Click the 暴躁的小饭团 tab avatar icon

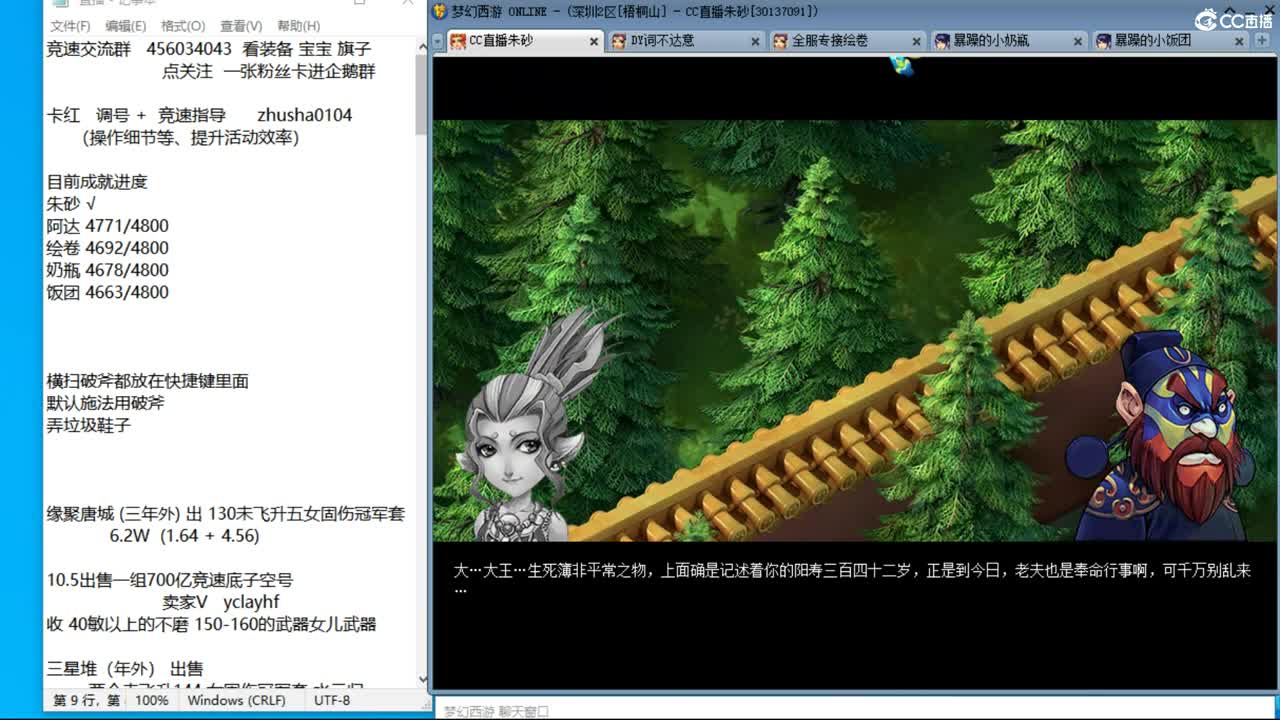pyautogui.click(x=1103, y=41)
